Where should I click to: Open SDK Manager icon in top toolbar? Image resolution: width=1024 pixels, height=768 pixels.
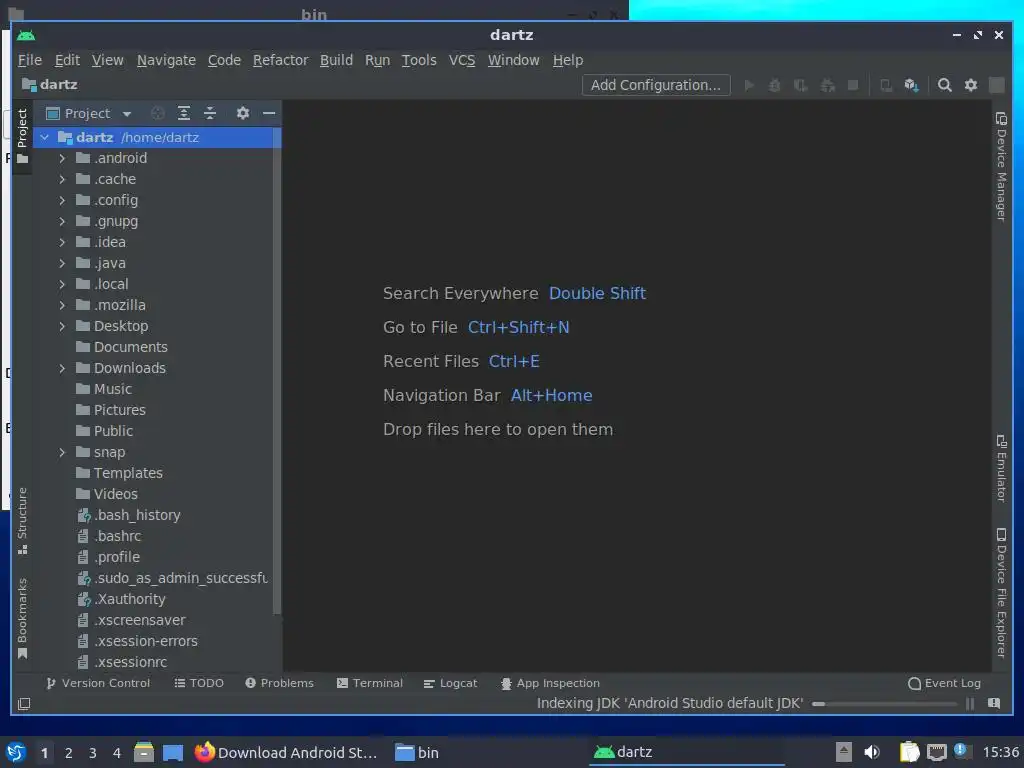(x=912, y=85)
